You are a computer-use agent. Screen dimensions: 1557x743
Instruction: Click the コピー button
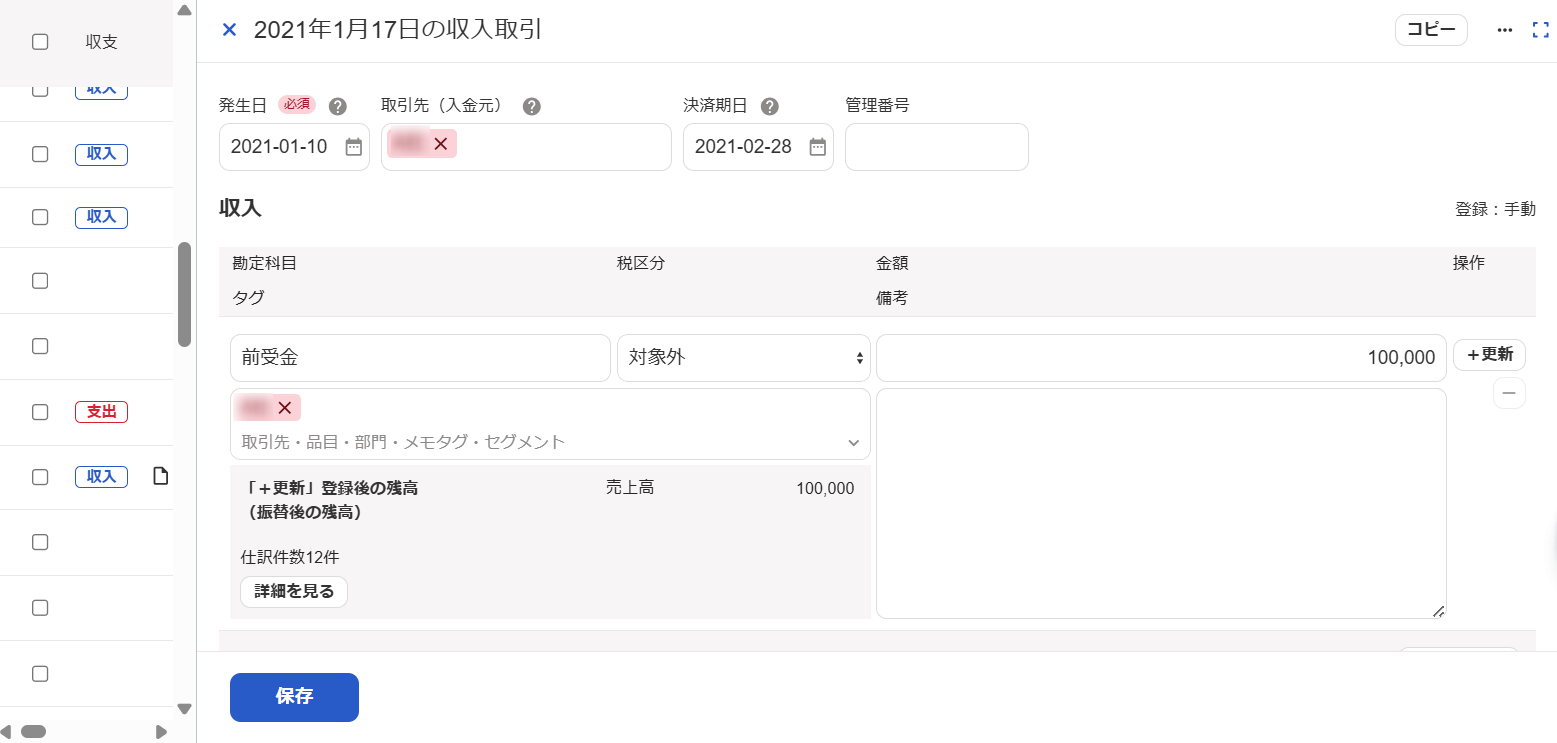click(1431, 30)
